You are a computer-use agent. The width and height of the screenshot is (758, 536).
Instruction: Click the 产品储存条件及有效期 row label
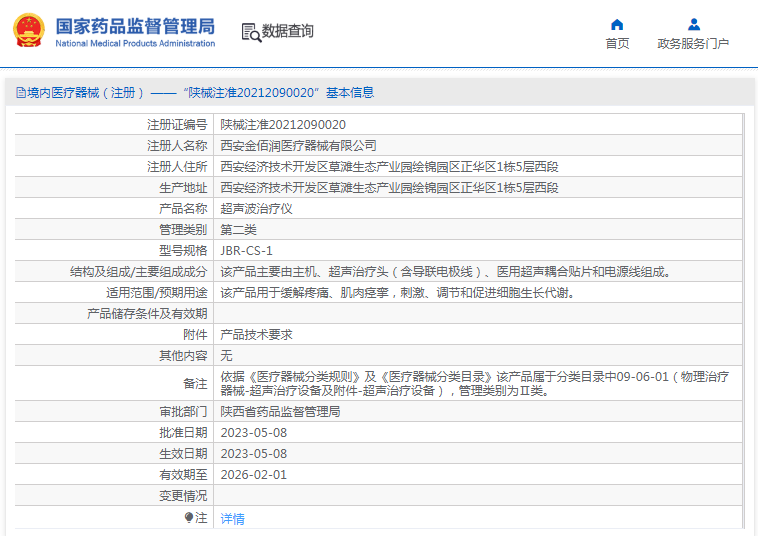(x=147, y=314)
